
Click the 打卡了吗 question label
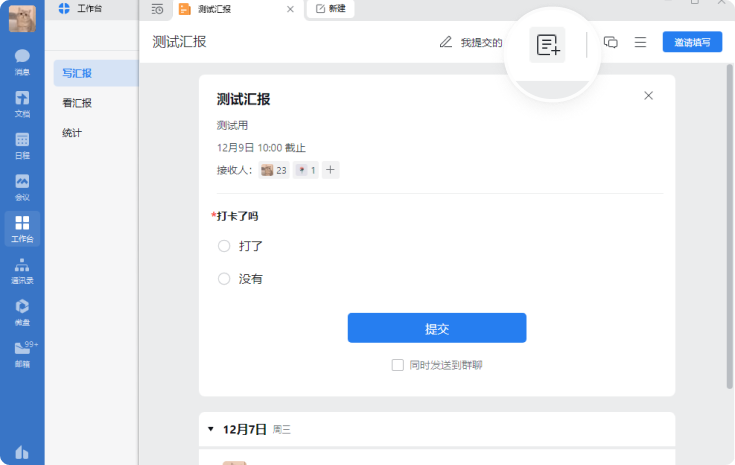click(237, 216)
